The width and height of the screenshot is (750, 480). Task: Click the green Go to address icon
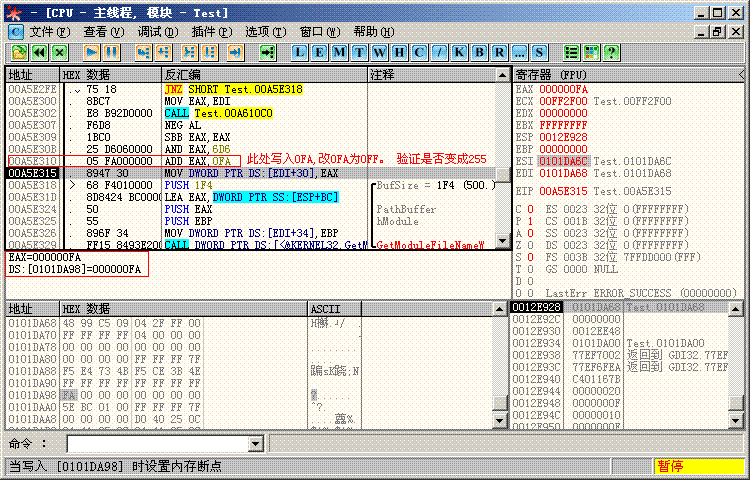click(x=267, y=52)
